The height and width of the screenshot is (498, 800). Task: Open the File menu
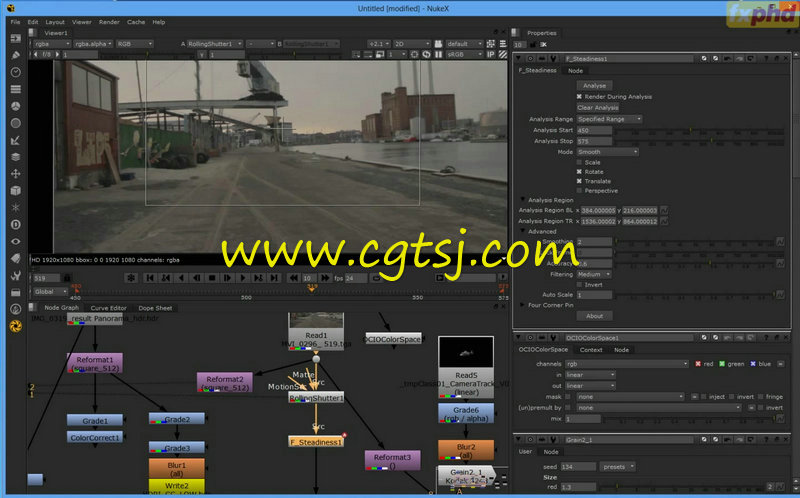(x=15, y=22)
